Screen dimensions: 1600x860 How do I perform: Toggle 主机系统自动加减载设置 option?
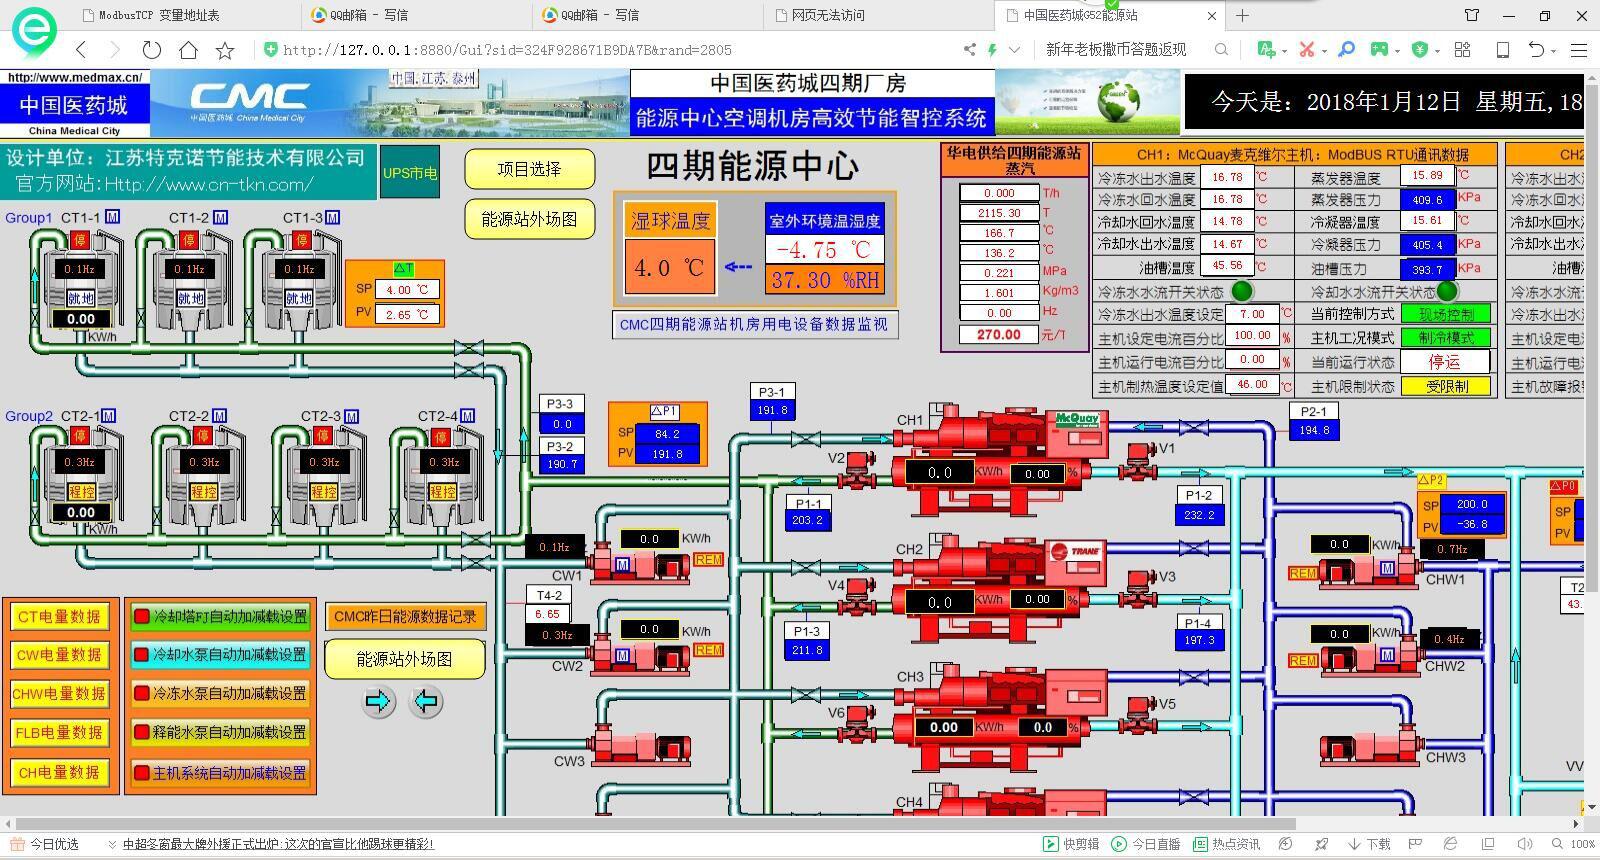220,773
